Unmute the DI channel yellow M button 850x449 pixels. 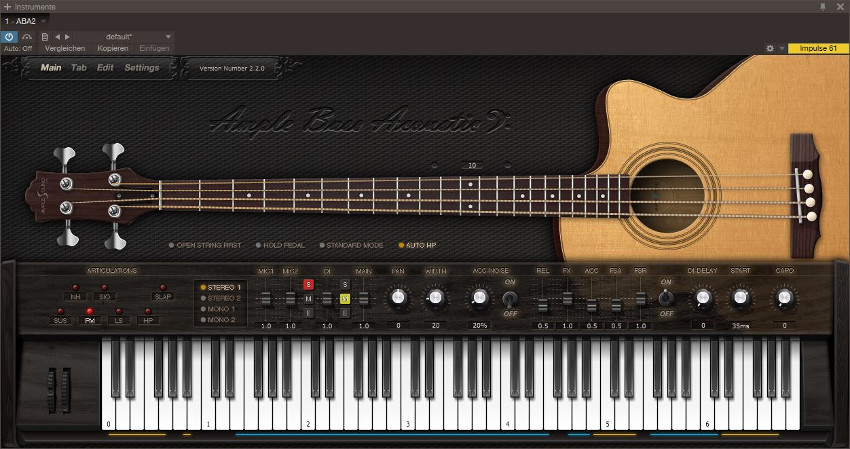(345, 299)
